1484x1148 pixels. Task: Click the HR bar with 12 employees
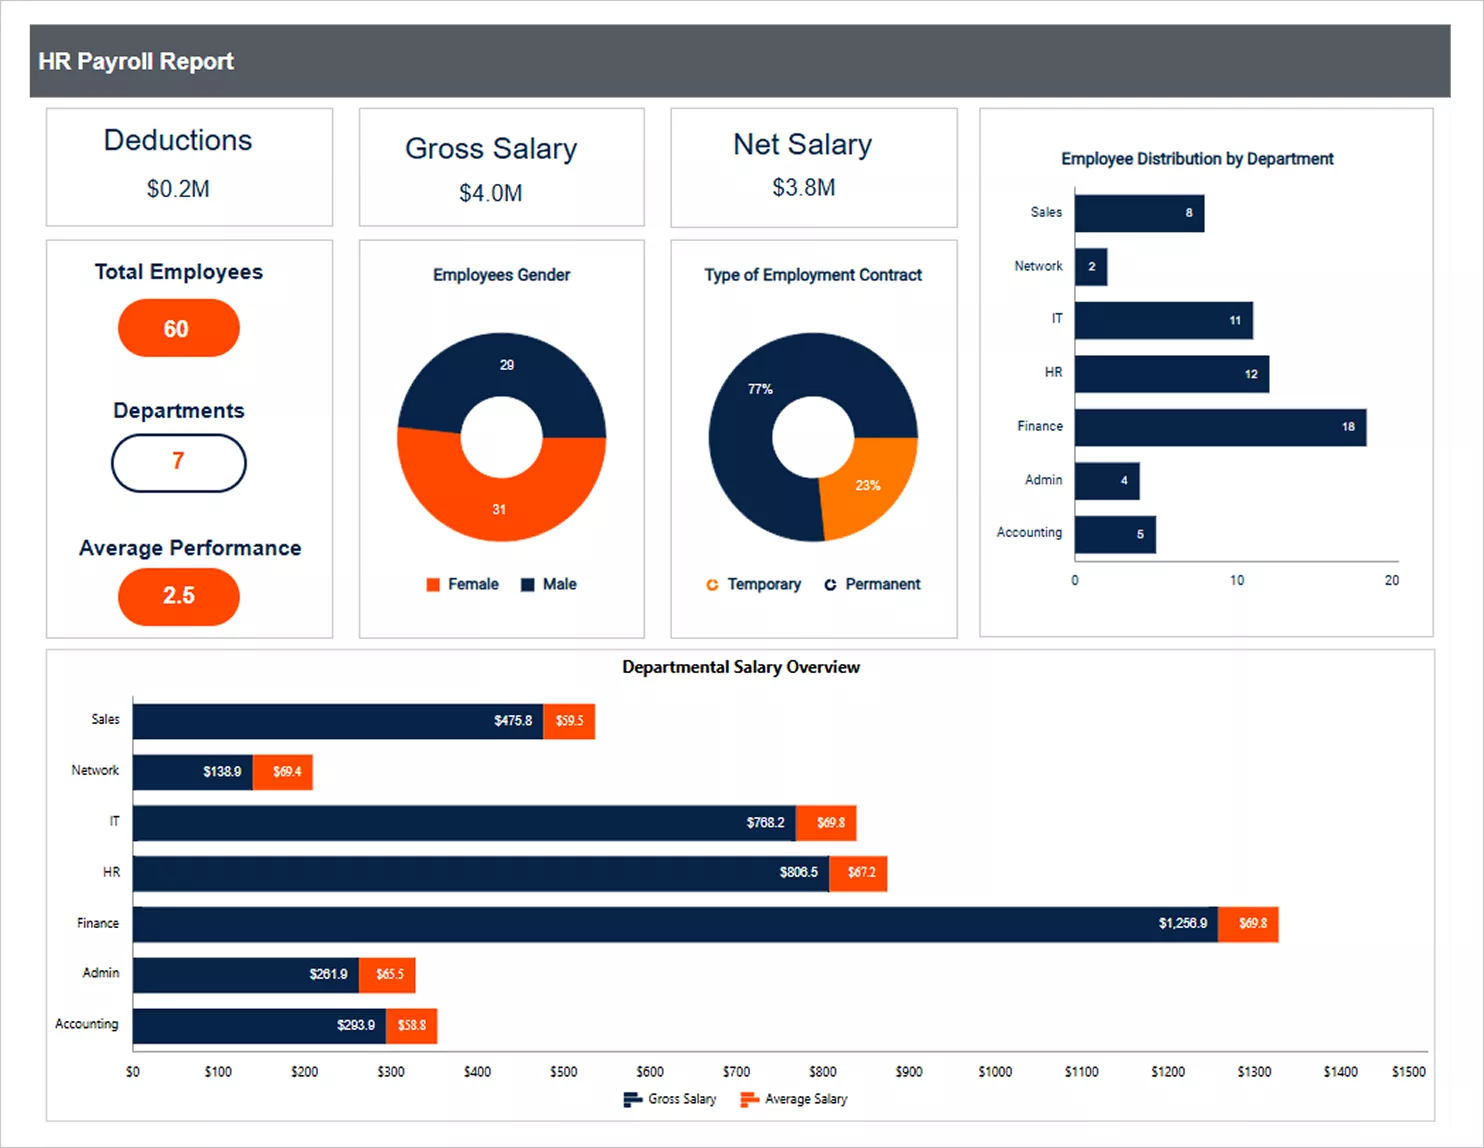click(x=1172, y=374)
